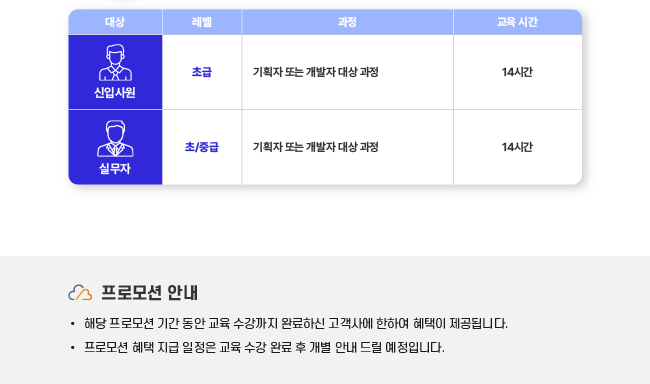The height and width of the screenshot is (384, 650).
Task: Select the 대상 column header
Action: click(x=115, y=22)
